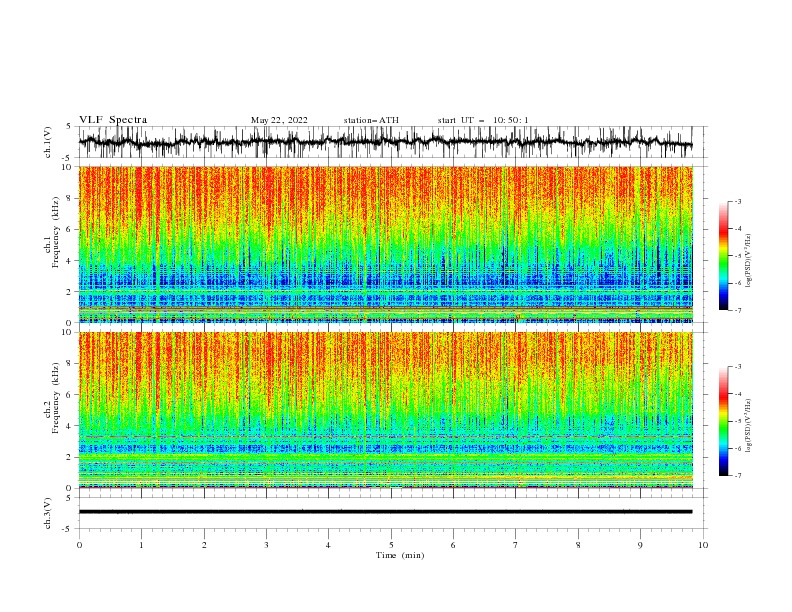Click time axis tick label "10"
The height and width of the screenshot is (612, 792).
(703, 545)
